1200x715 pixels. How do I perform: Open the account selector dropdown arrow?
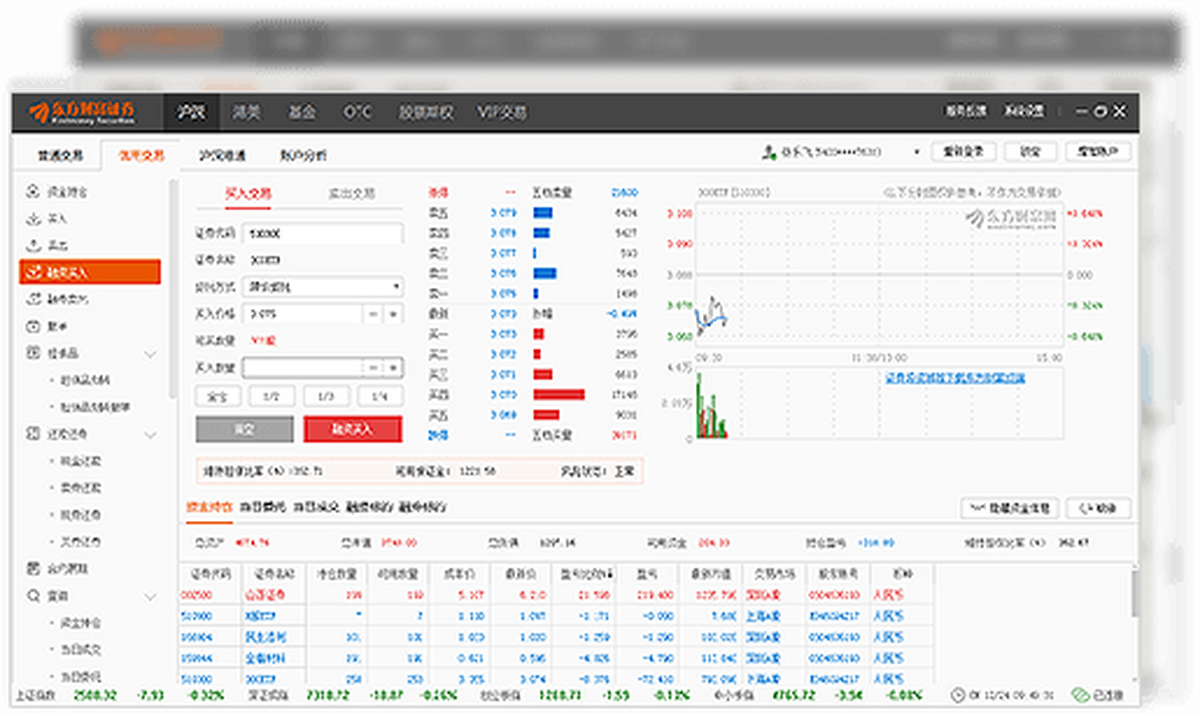pyautogui.click(x=916, y=153)
